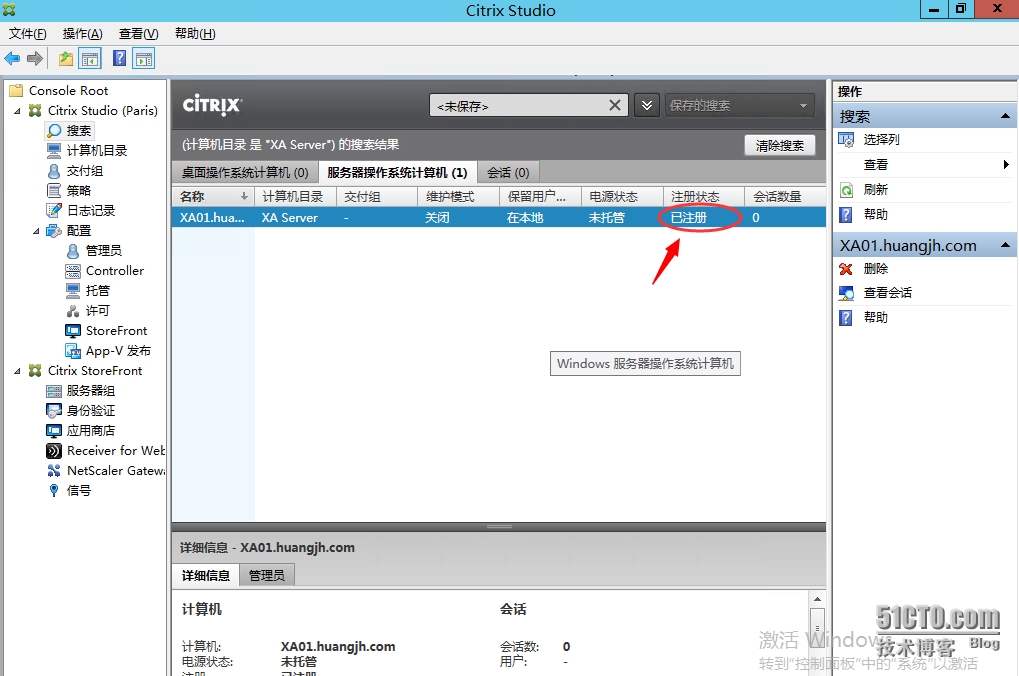Switch to 会话 (0) tab

point(508,172)
